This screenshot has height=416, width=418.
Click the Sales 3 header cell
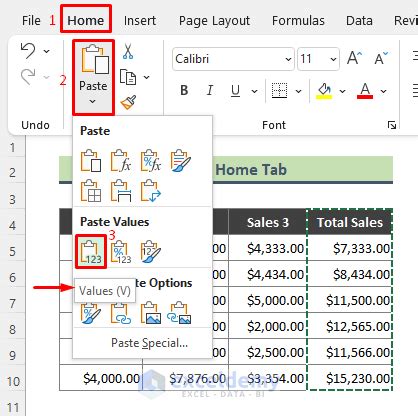[267, 222]
